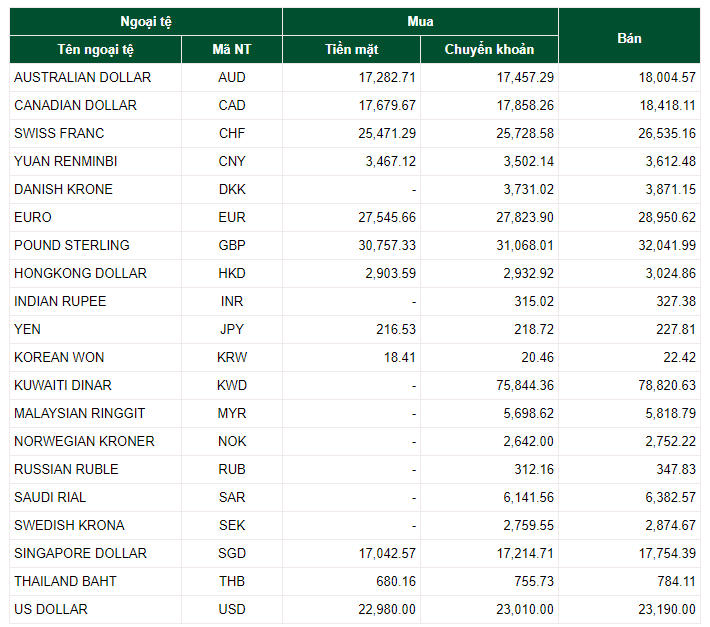Click the POUND STERLING currency name
This screenshot has height=627, width=710.
tap(72, 245)
